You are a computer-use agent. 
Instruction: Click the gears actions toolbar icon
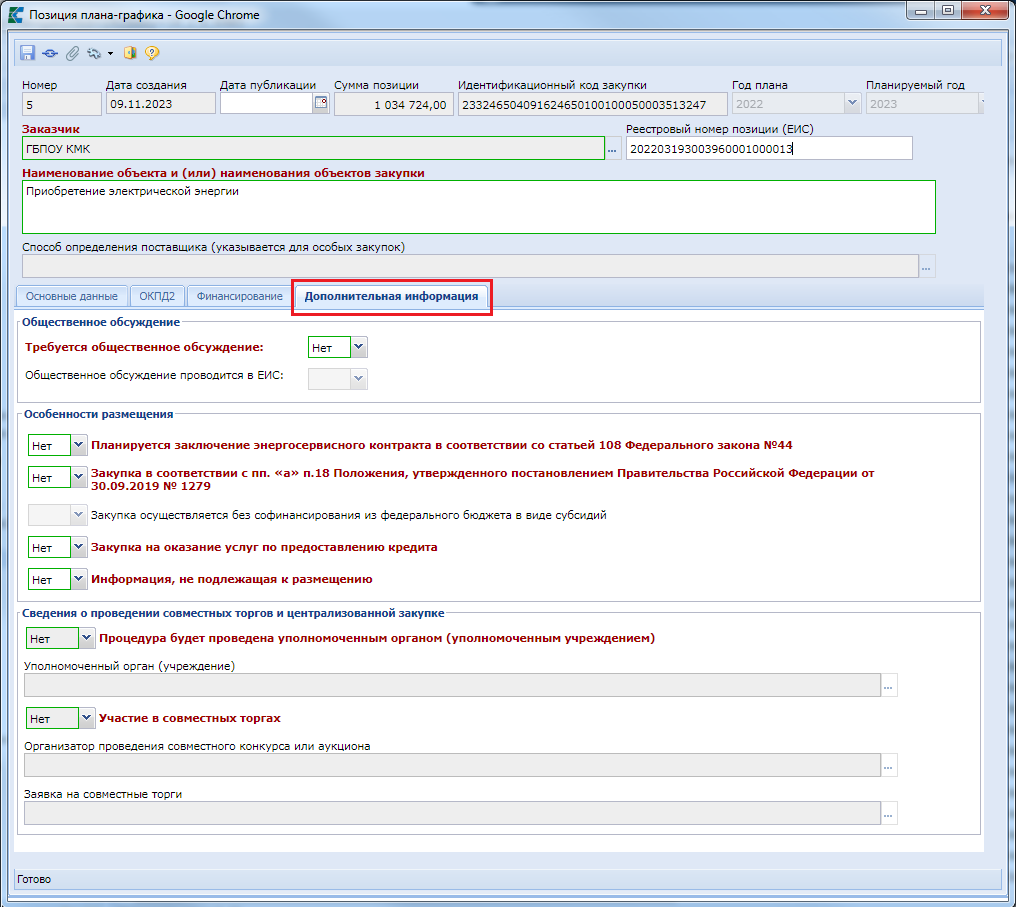pyautogui.click(x=94, y=53)
